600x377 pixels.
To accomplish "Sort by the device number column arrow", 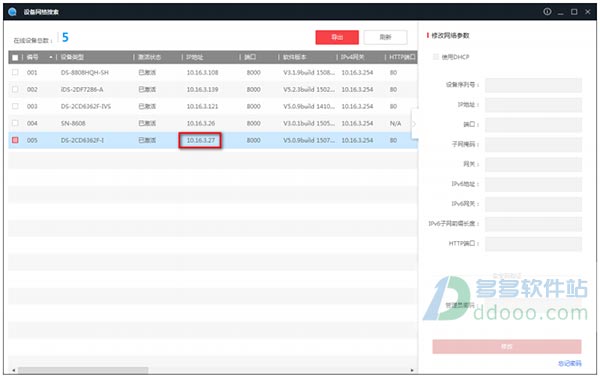I will pyautogui.click(x=51, y=57).
